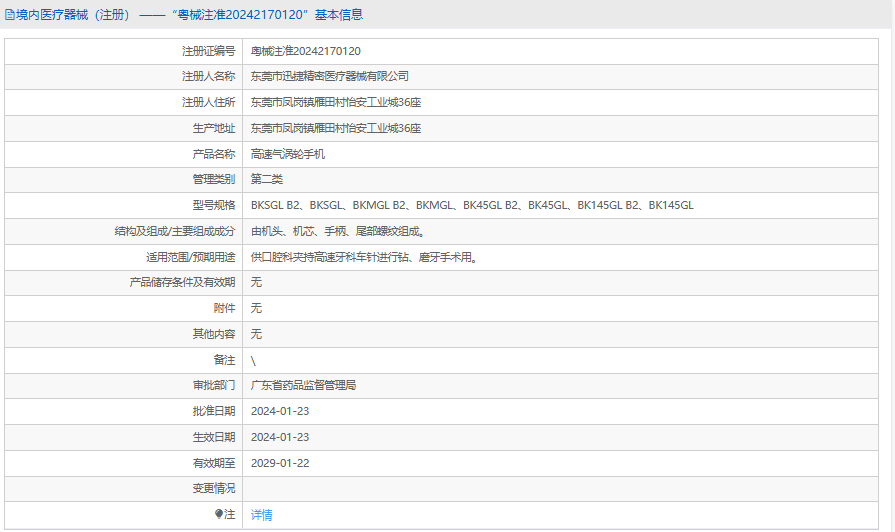Screen dimensions: 895x532
Task: Click the 有效期至 label cell
Action: (x=124, y=464)
